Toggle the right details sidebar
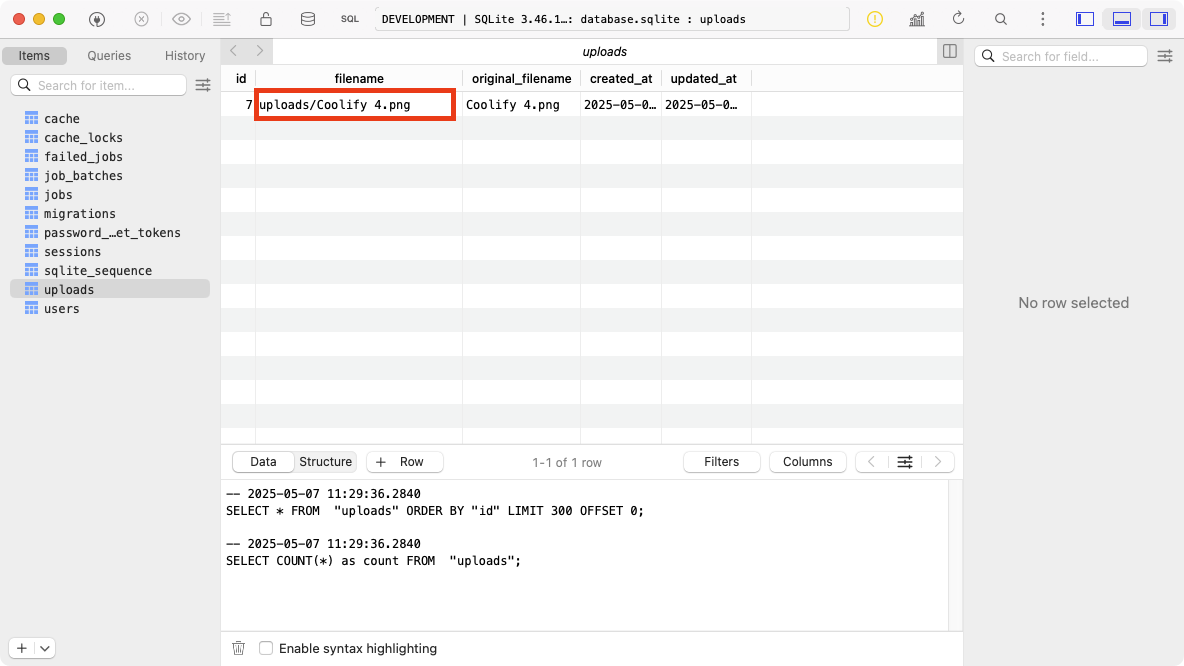This screenshot has width=1184, height=666. coord(1159,19)
